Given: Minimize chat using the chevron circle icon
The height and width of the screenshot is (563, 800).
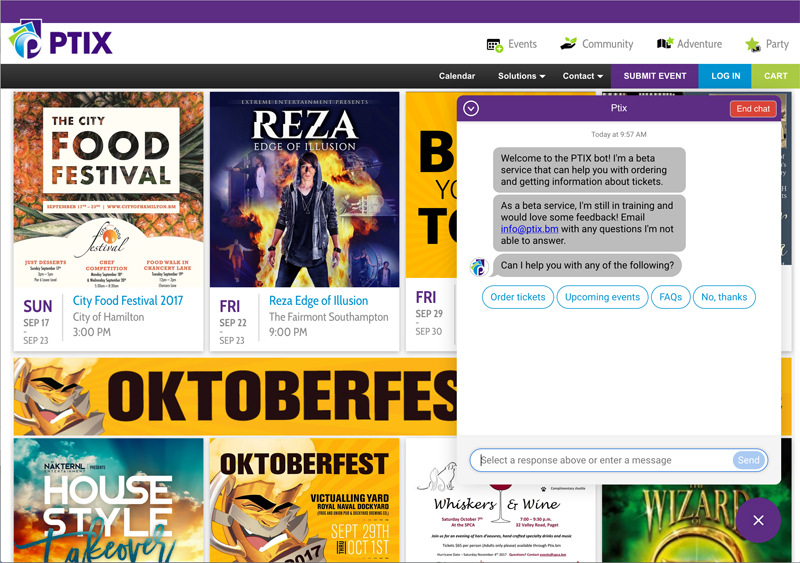Looking at the screenshot, I should tap(471, 108).
